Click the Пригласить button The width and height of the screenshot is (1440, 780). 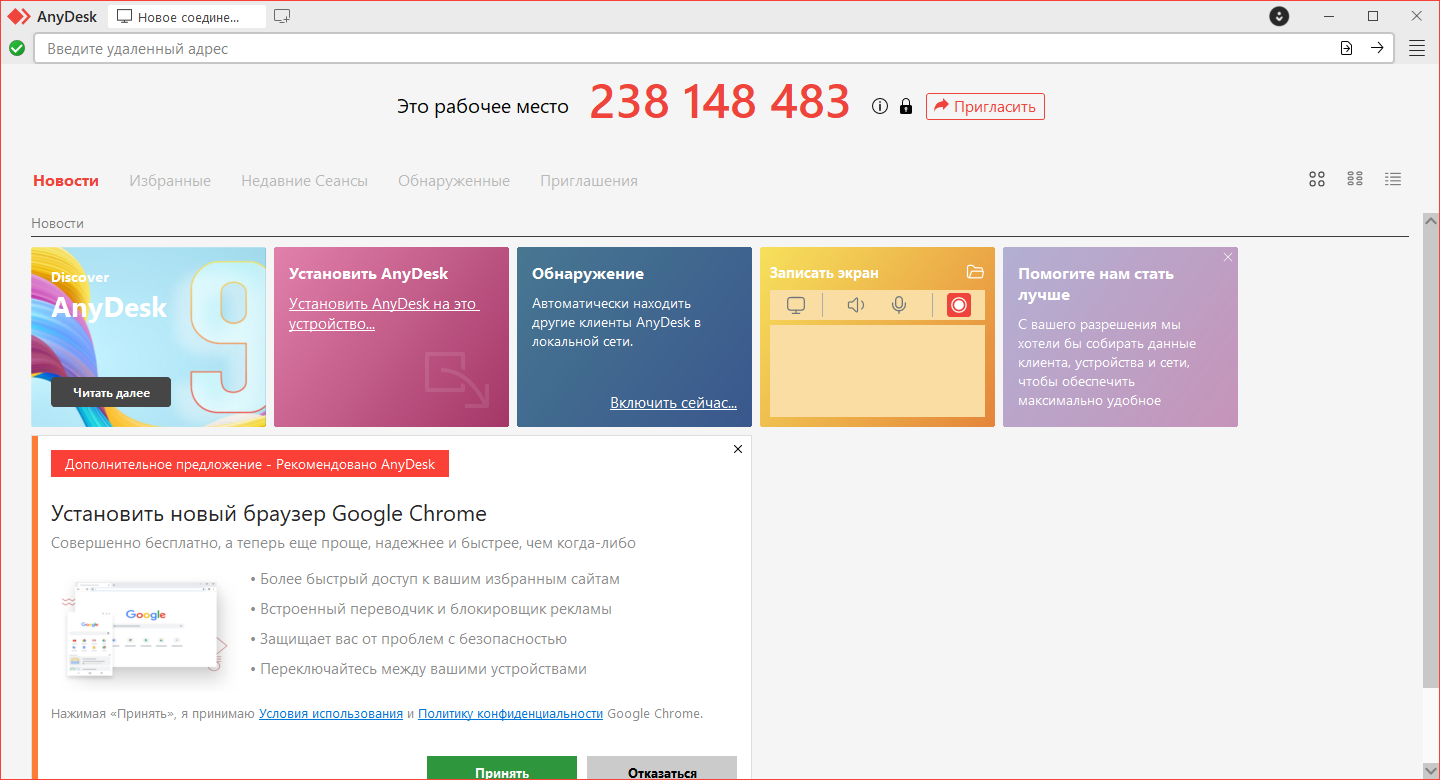coord(985,106)
